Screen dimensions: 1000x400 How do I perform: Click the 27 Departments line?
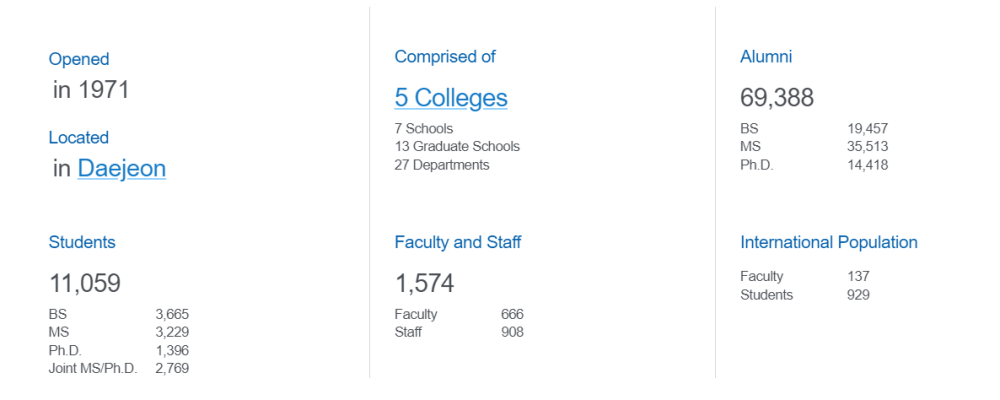442,165
